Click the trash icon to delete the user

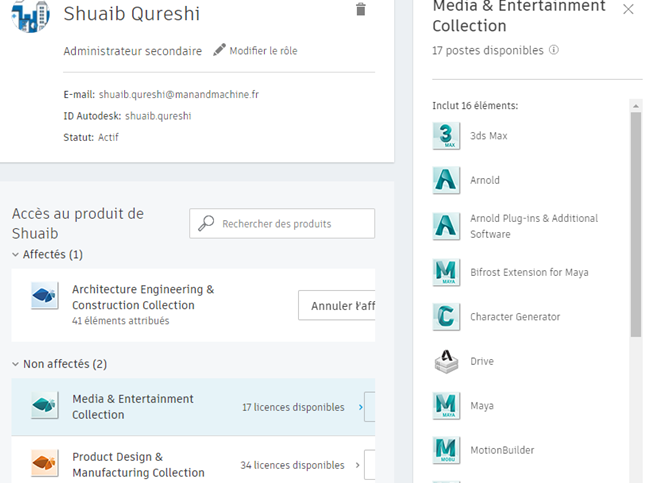pyautogui.click(x=361, y=9)
